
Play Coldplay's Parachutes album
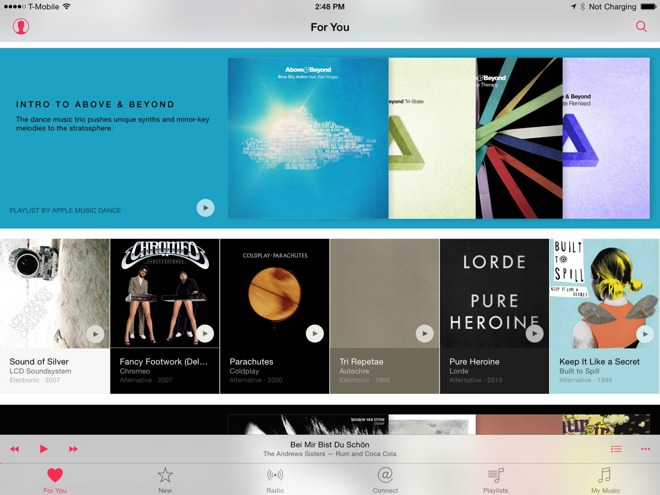(315, 334)
